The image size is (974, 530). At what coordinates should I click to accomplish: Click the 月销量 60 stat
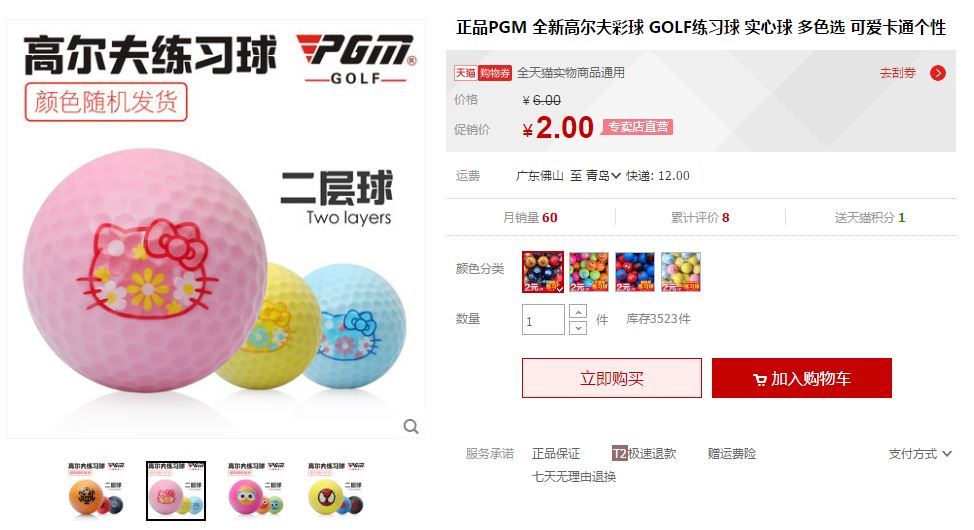click(530, 217)
